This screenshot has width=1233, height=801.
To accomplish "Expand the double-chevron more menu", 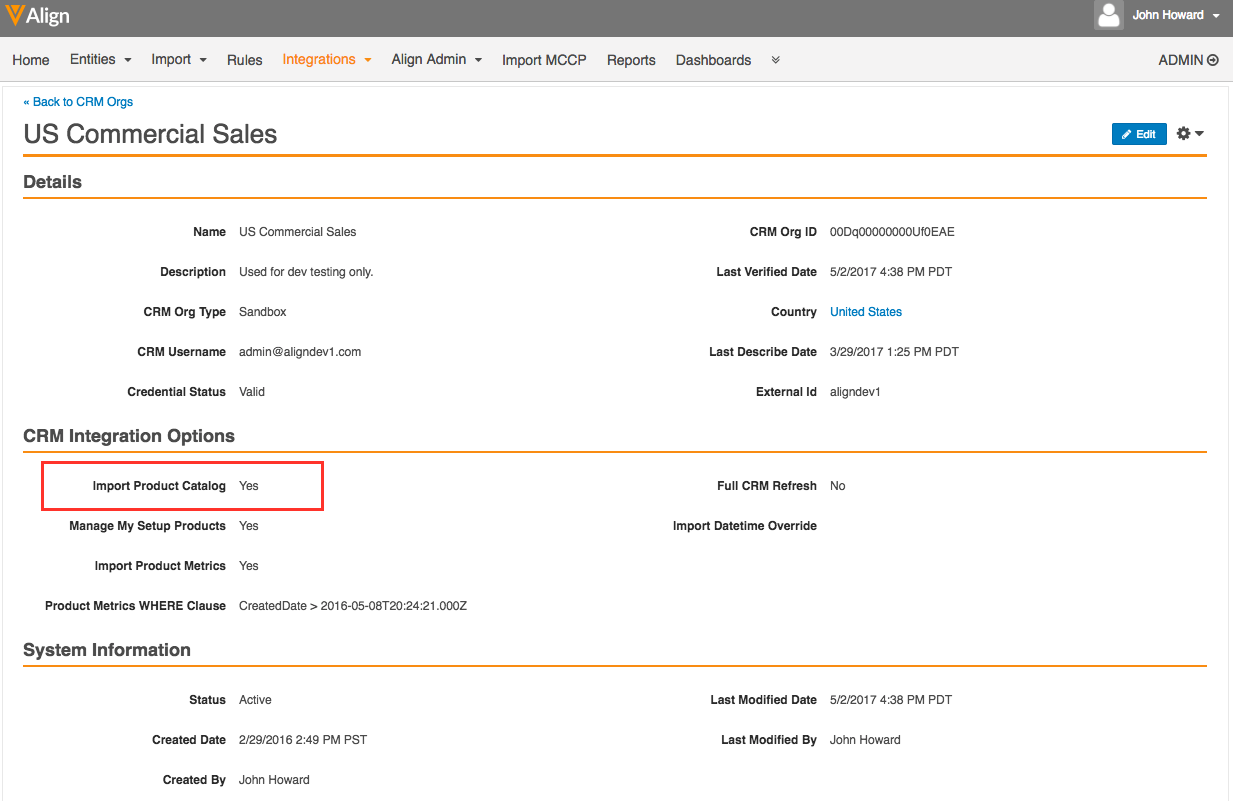I will [x=775, y=60].
